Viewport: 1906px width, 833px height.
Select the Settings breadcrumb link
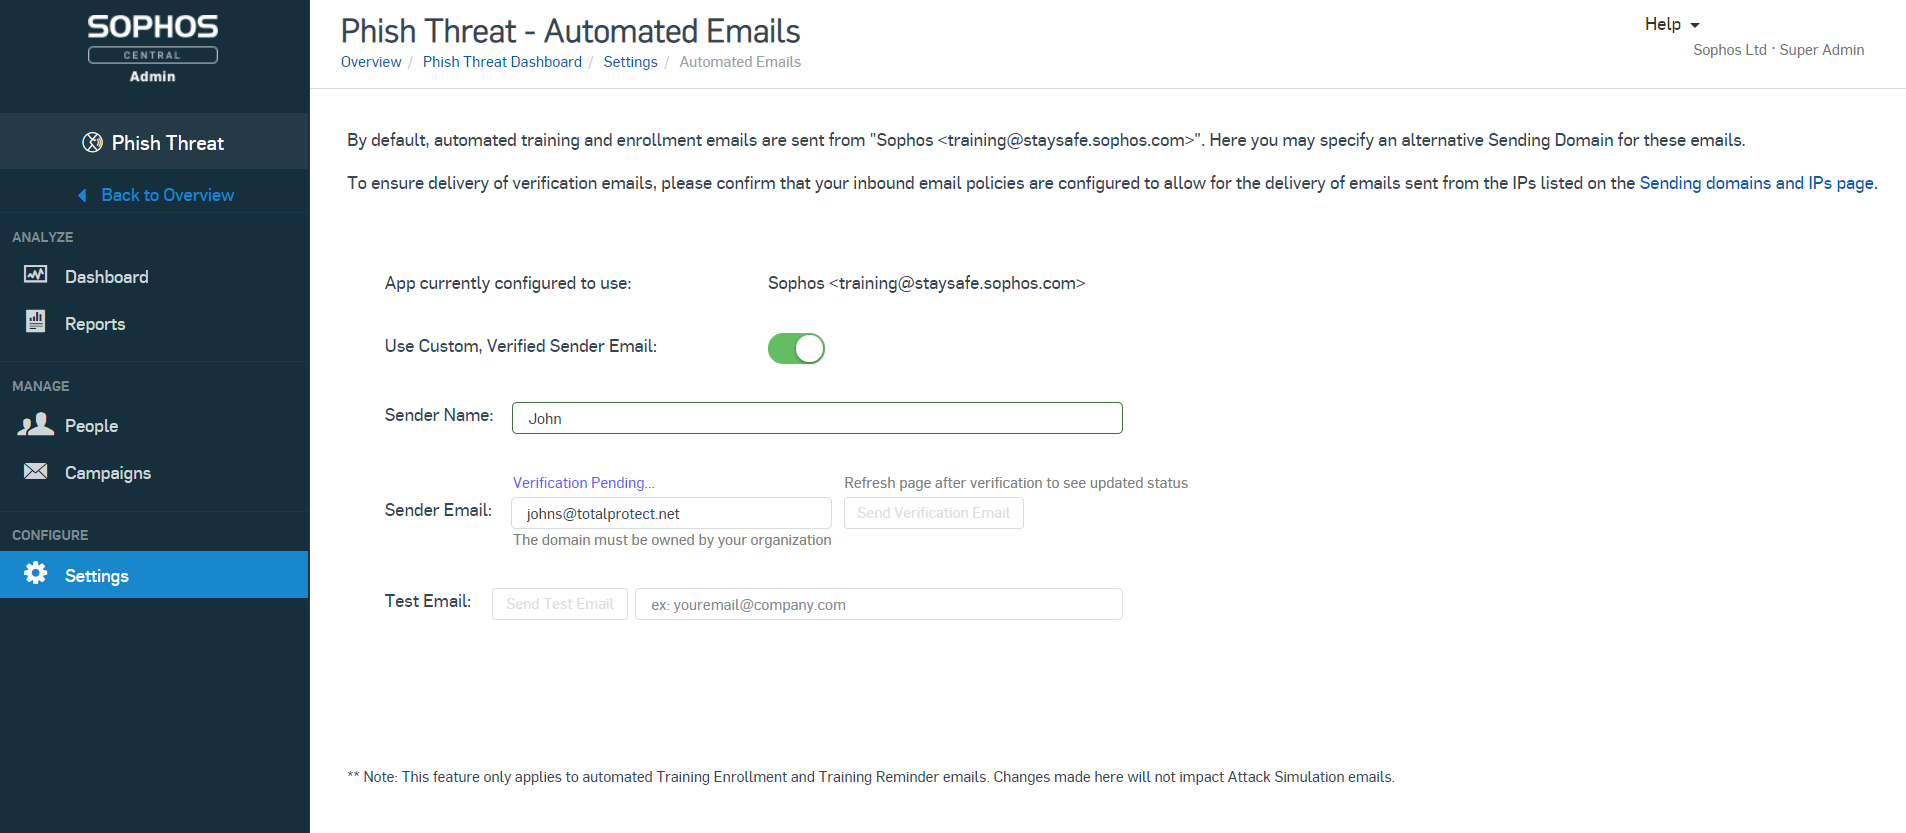(630, 62)
